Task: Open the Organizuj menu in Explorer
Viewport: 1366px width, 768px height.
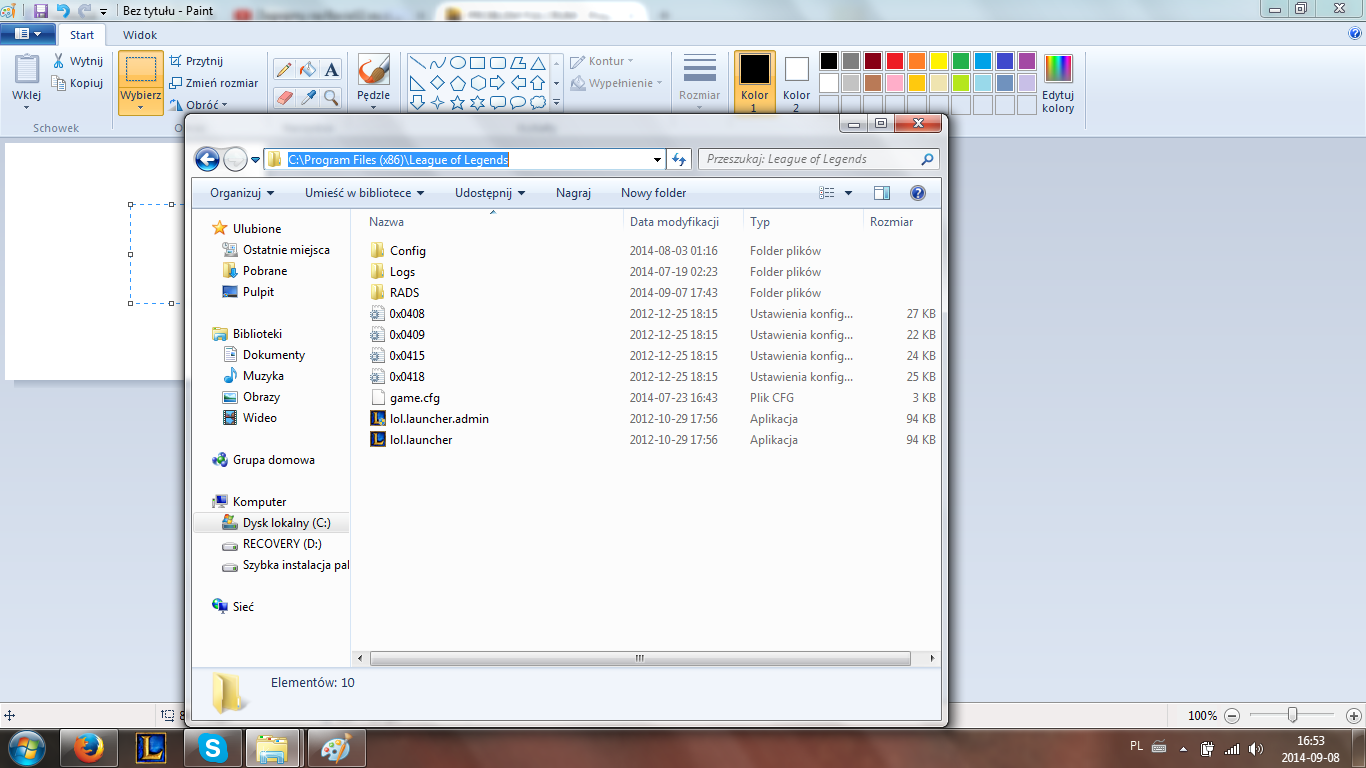Action: click(x=241, y=193)
